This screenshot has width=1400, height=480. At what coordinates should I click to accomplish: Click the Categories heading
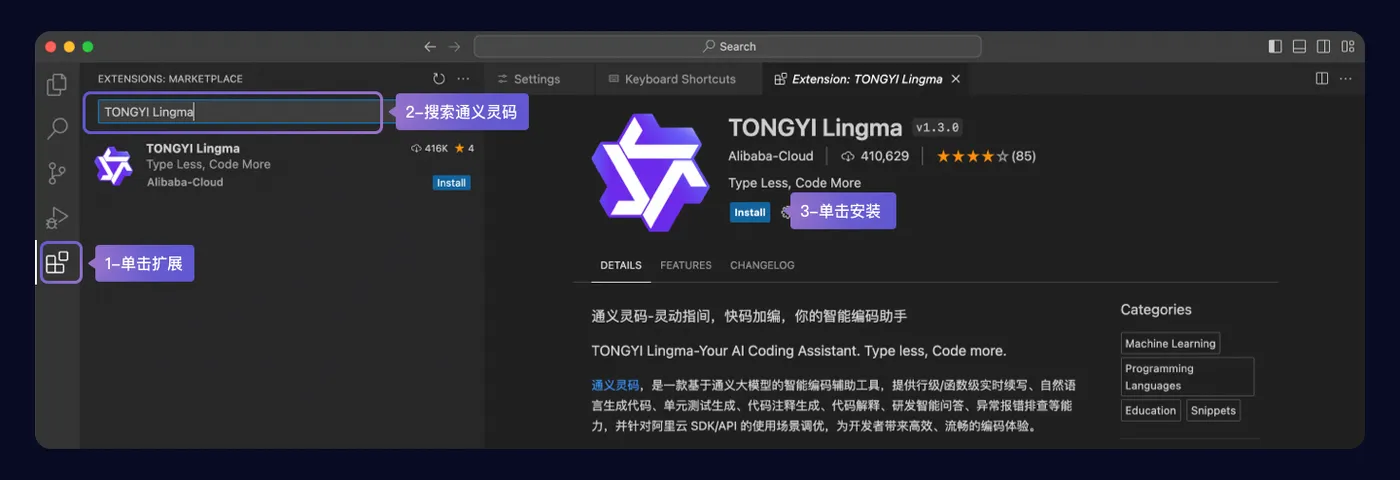click(1156, 310)
